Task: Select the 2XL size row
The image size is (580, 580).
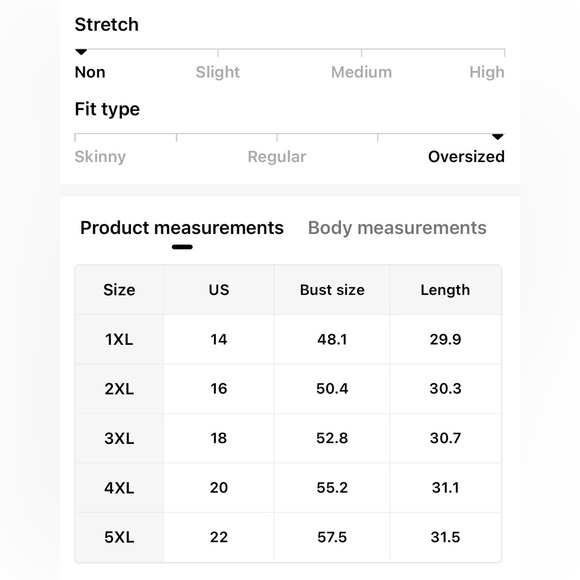Action: 288,389
